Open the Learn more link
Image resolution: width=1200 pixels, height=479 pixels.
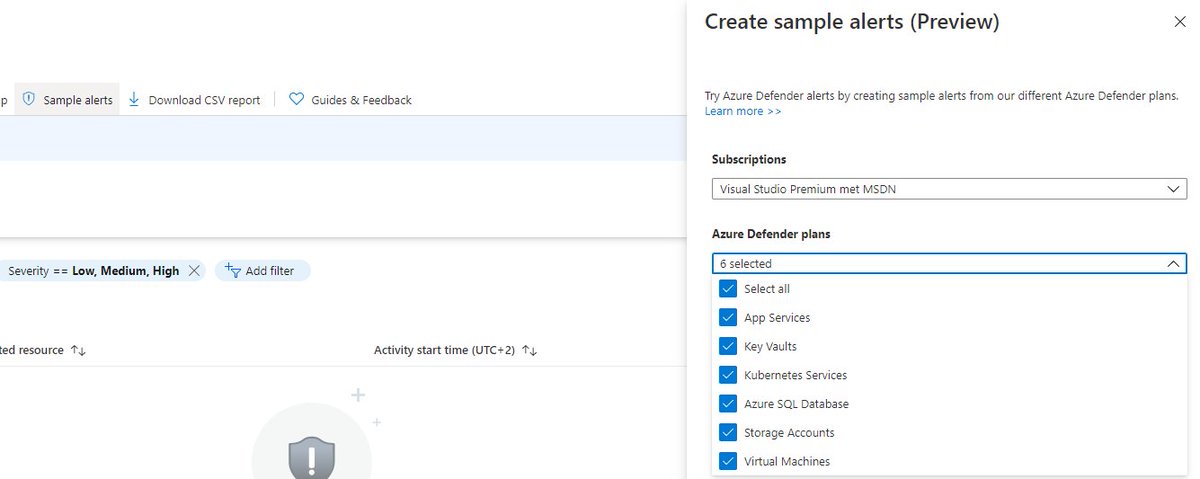tap(743, 111)
